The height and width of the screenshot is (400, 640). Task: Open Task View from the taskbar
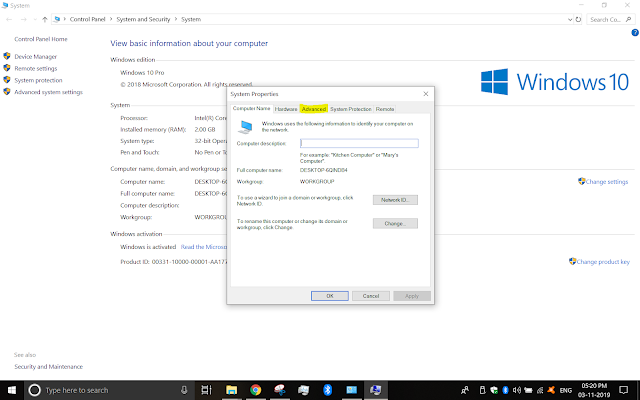click(x=207, y=390)
